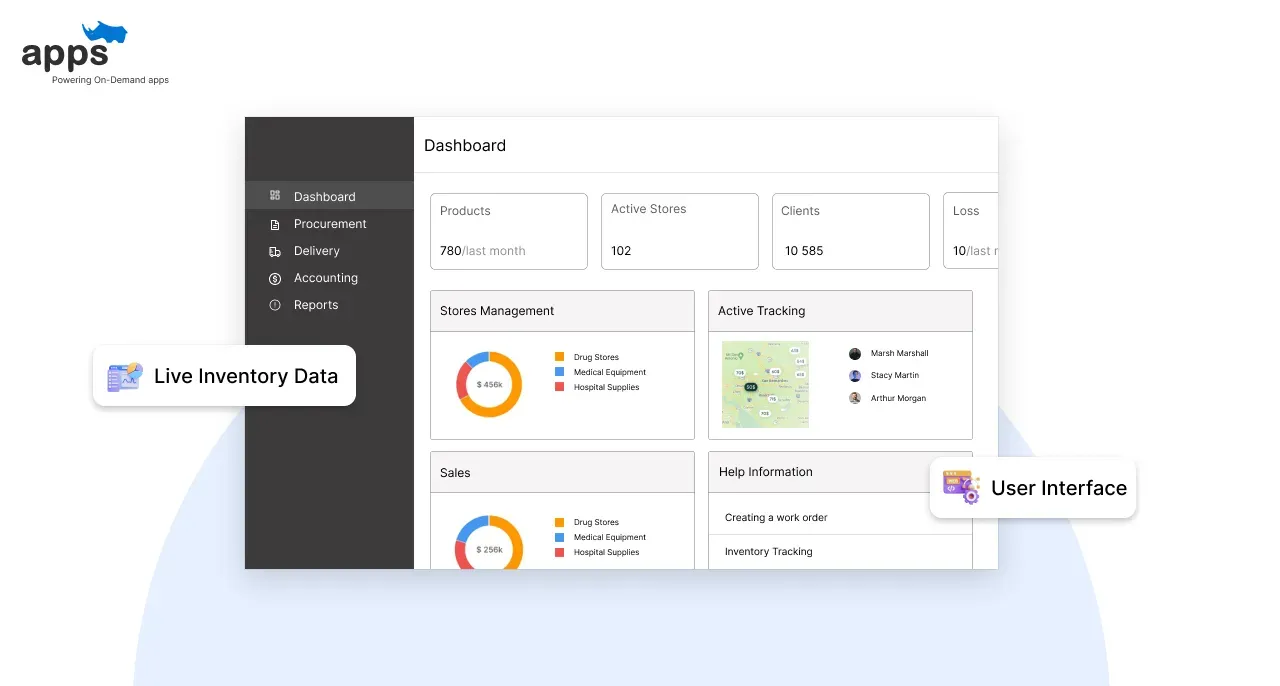Click Marsh Marshall's avatar
1280x686 pixels.
click(x=855, y=353)
